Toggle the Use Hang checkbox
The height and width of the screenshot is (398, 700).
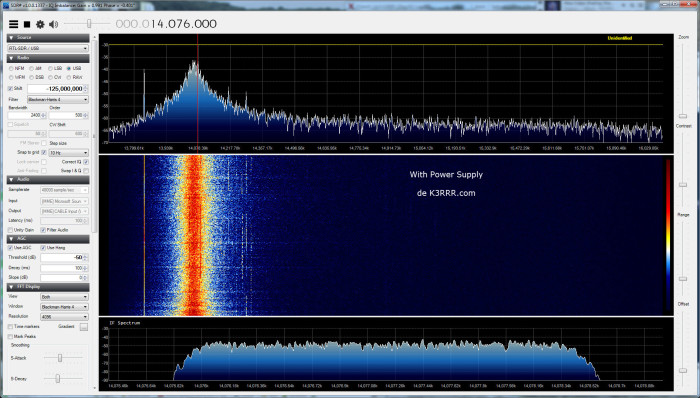(x=43, y=248)
